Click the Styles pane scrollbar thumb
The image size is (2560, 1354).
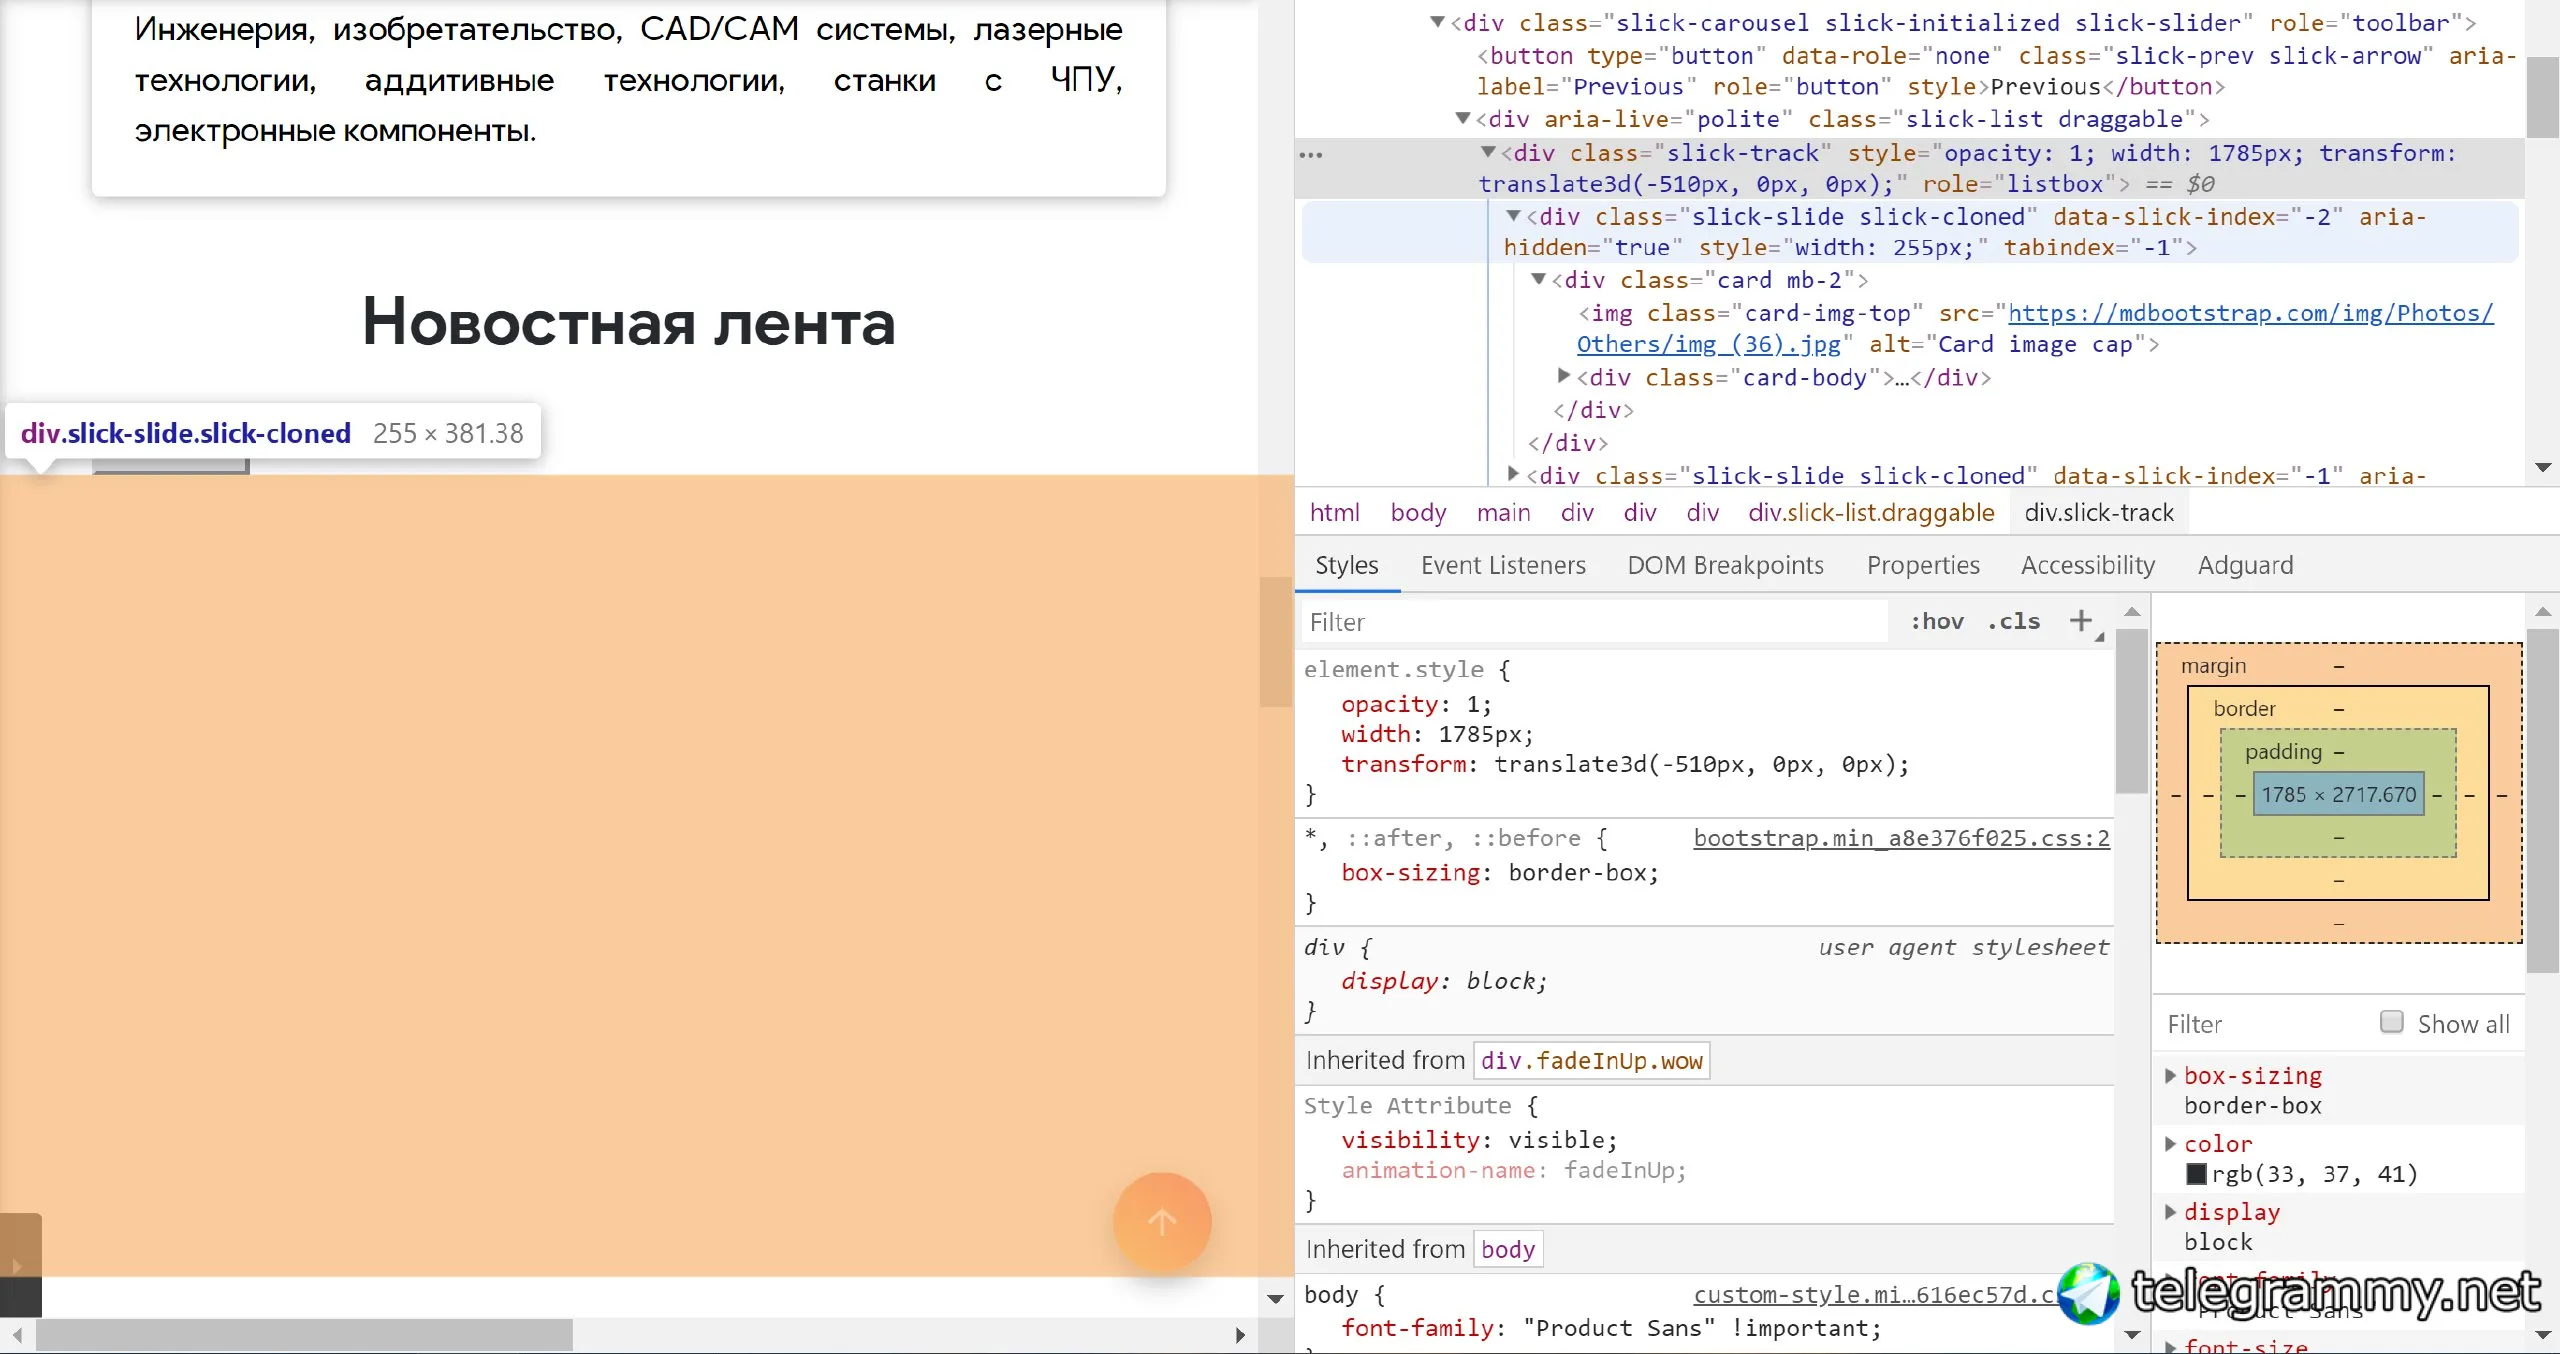pyautogui.click(x=2131, y=711)
